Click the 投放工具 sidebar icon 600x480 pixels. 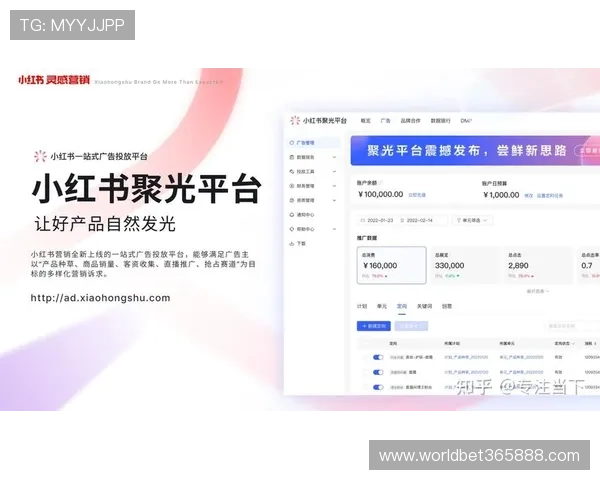[x=292, y=171]
